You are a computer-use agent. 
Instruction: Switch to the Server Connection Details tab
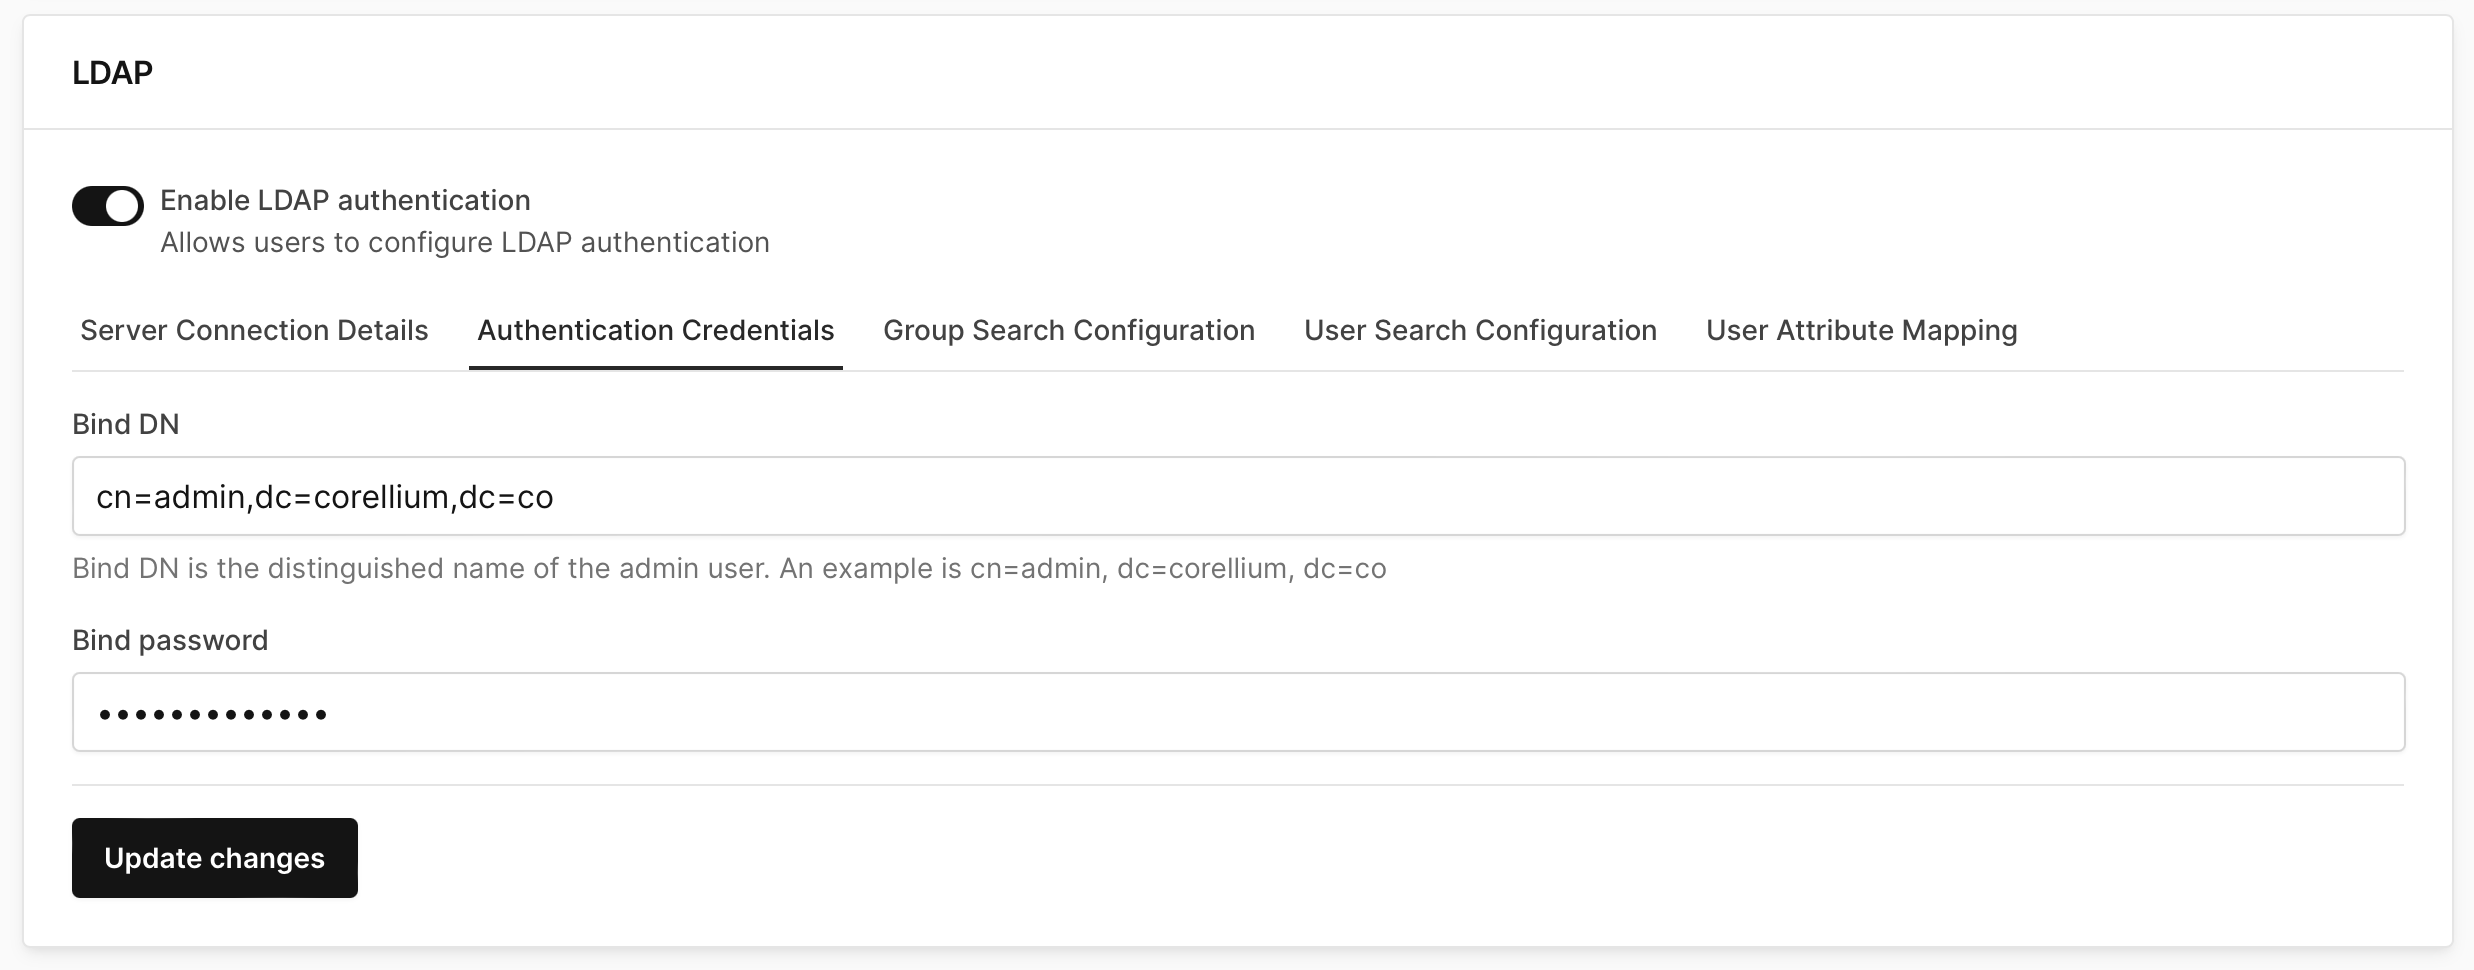pos(254,330)
